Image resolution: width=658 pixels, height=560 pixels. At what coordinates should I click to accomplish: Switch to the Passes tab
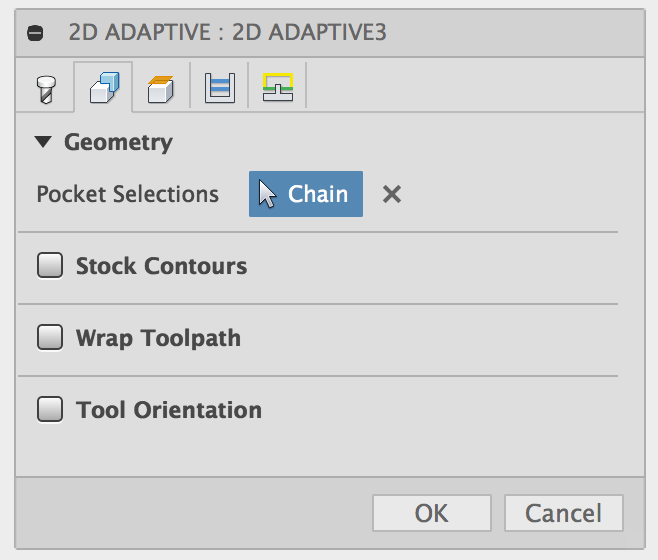pyautogui.click(x=219, y=88)
